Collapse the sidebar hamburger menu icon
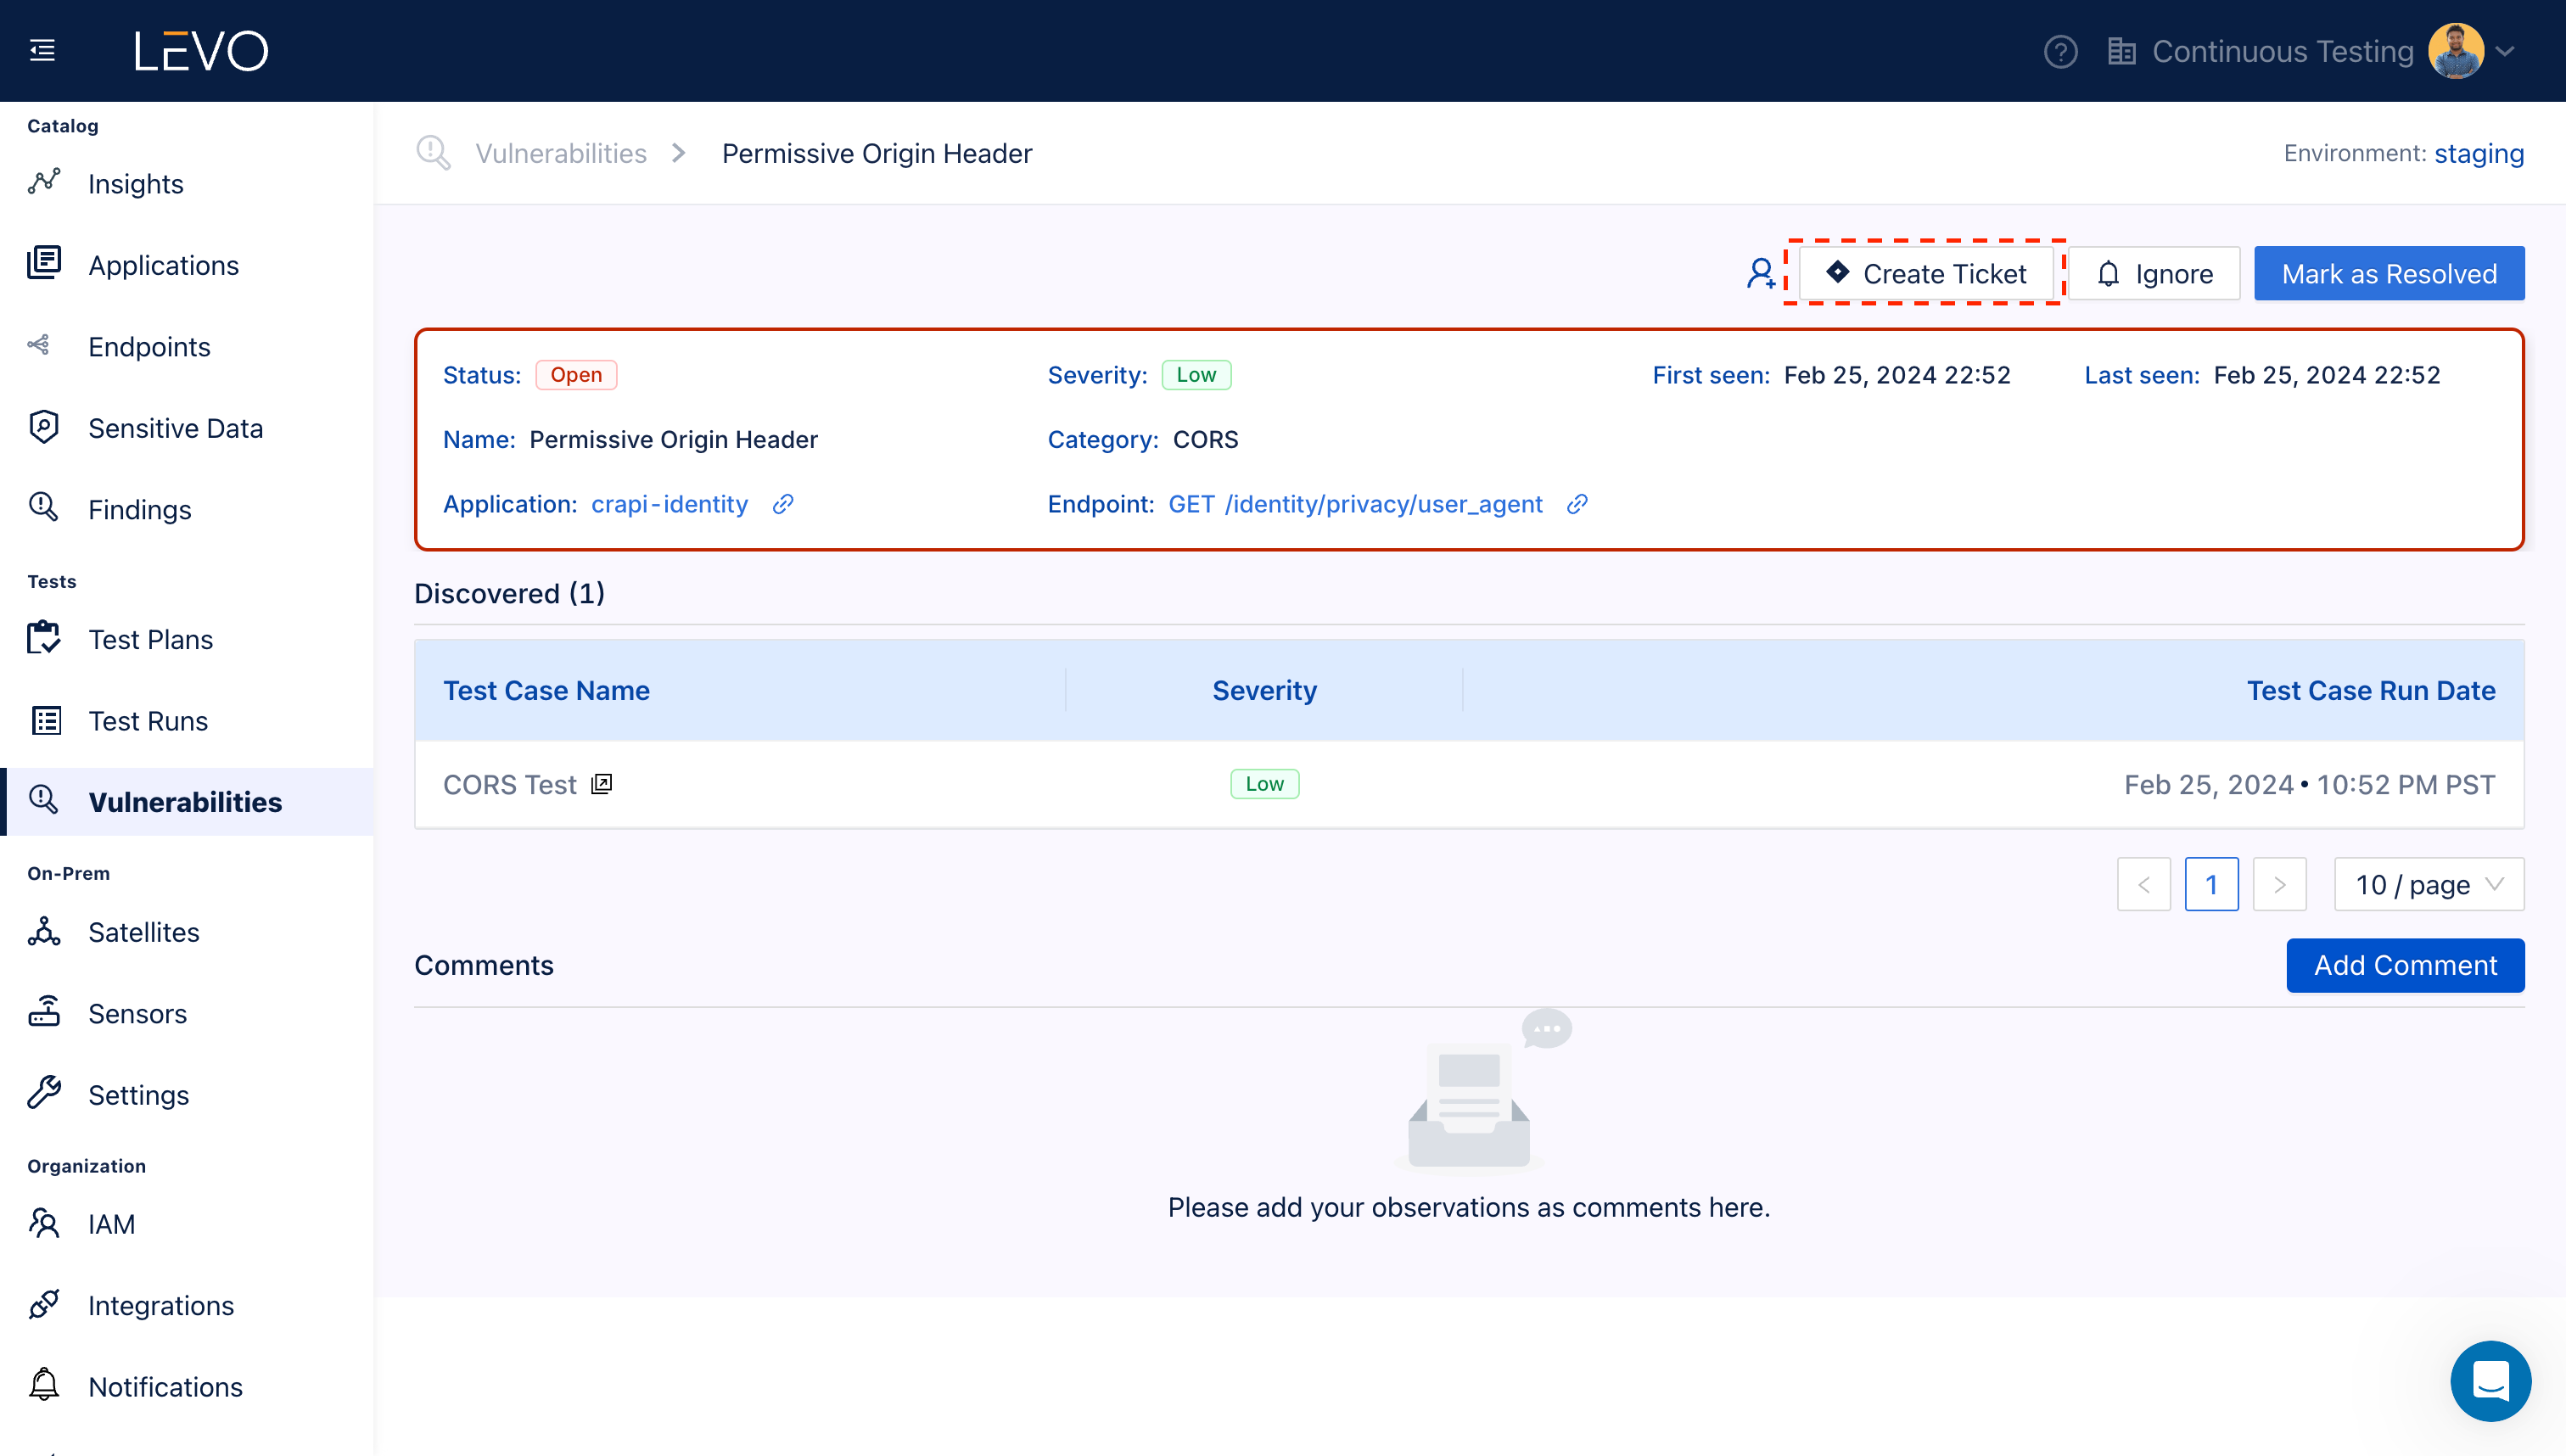Image resolution: width=2566 pixels, height=1456 pixels. coord(42,50)
